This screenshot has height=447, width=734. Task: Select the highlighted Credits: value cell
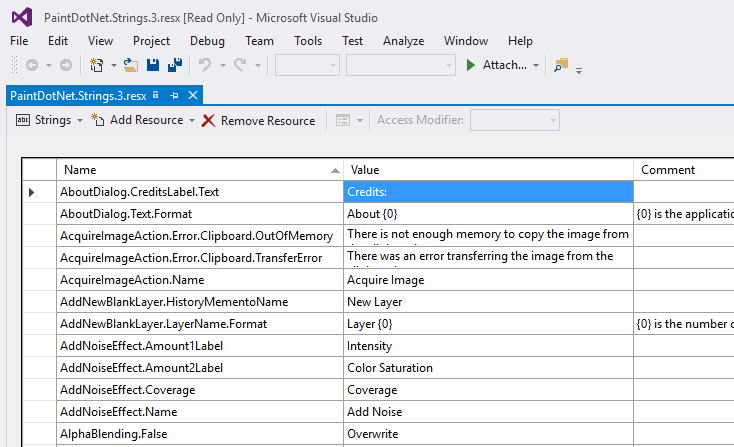click(488, 192)
